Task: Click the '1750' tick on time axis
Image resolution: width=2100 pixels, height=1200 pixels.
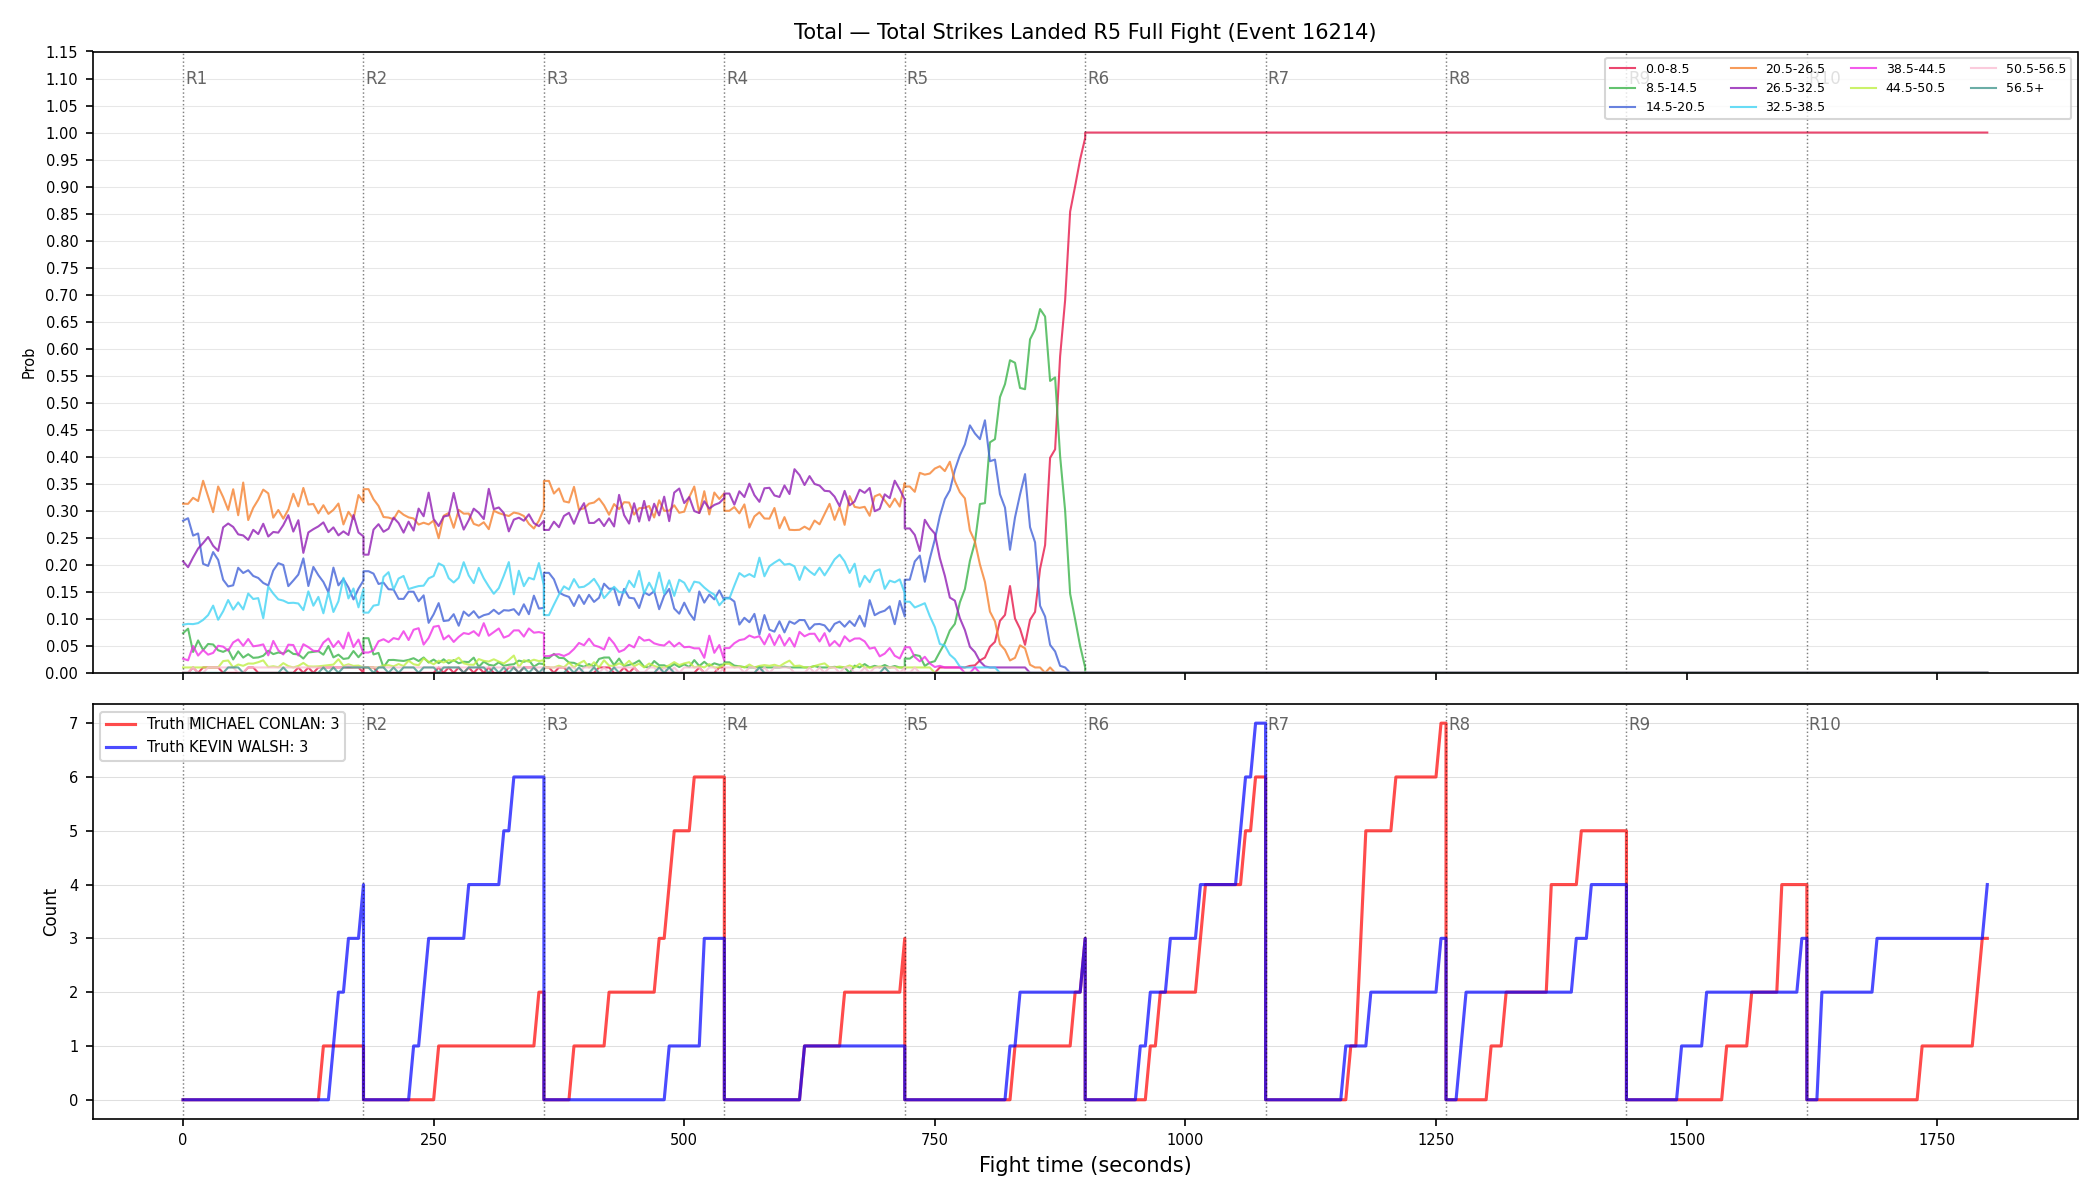Action: [1937, 1139]
